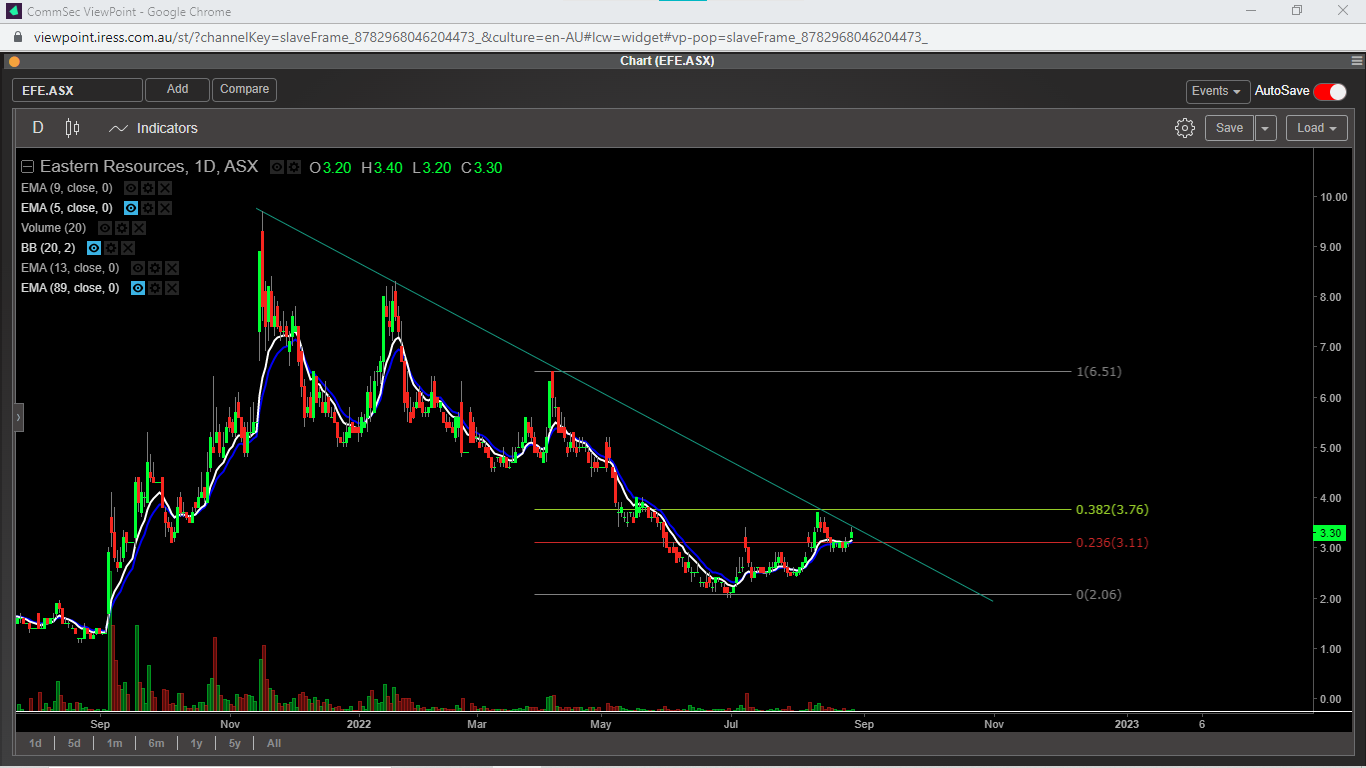Collapse the Eastern Resources legend box
The height and width of the screenshot is (768, 1366).
[27, 167]
